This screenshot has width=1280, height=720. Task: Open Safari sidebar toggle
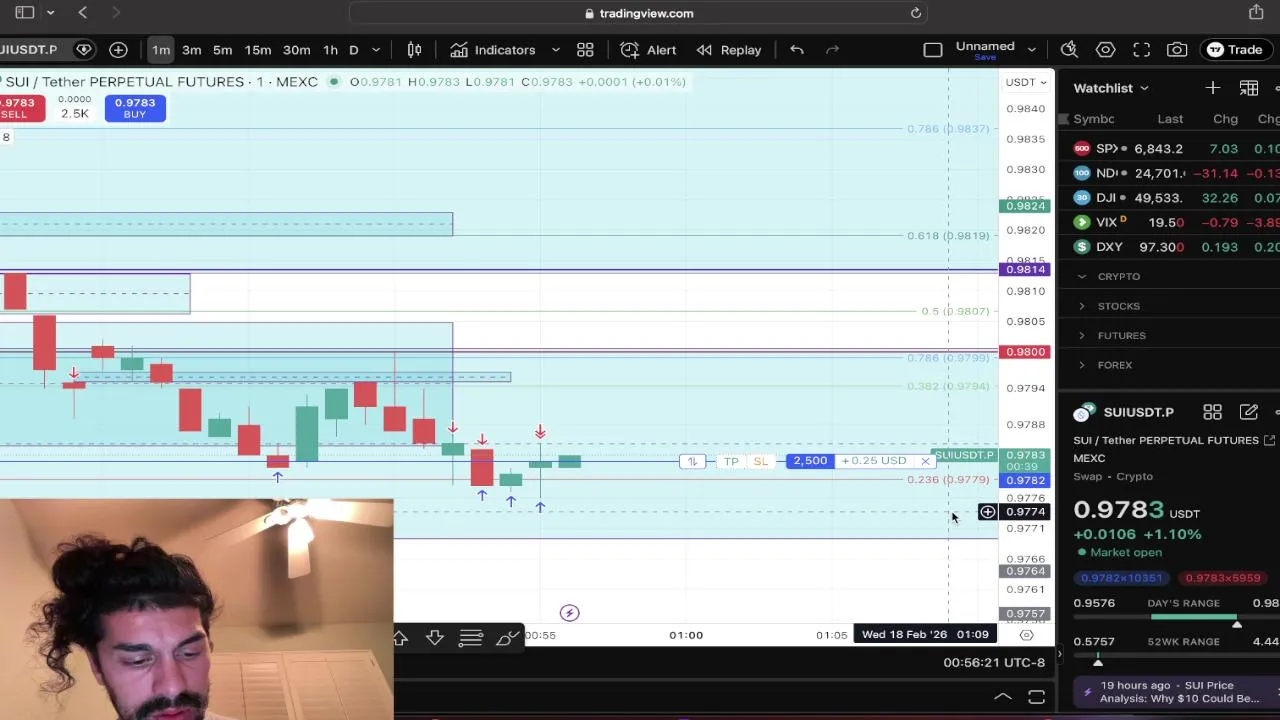tap(25, 13)
